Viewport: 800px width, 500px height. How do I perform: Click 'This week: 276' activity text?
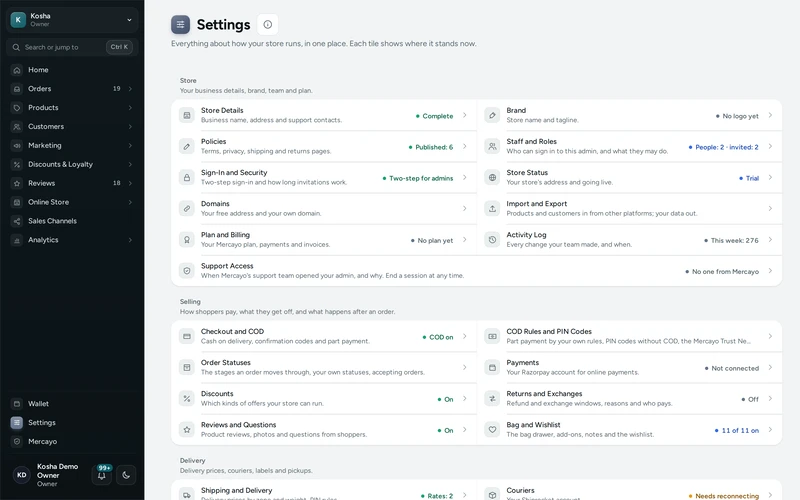(731, 241)
